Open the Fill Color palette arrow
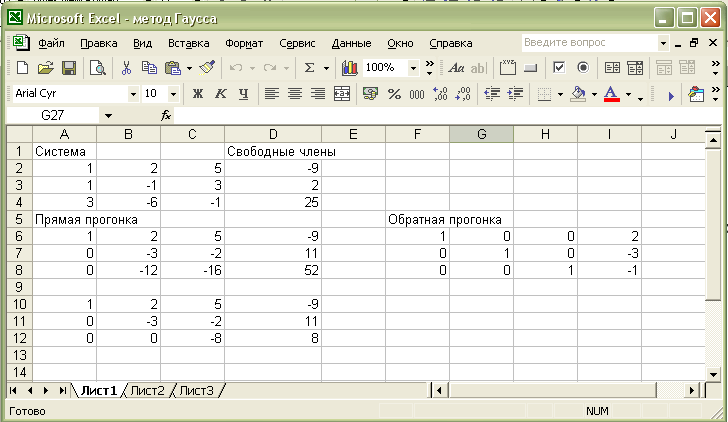Screen dimensions: 728x422 [x=594, y=94]
